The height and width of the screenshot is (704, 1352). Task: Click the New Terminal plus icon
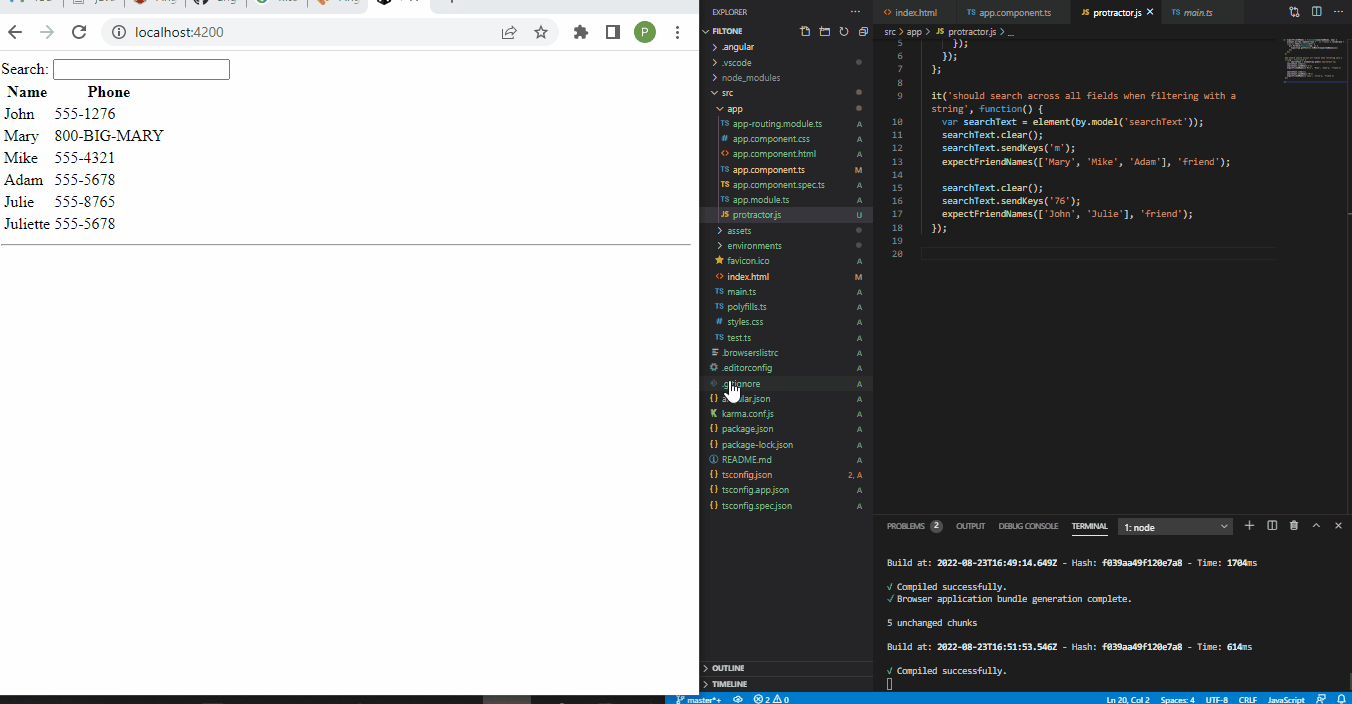tap(1249, 525)
